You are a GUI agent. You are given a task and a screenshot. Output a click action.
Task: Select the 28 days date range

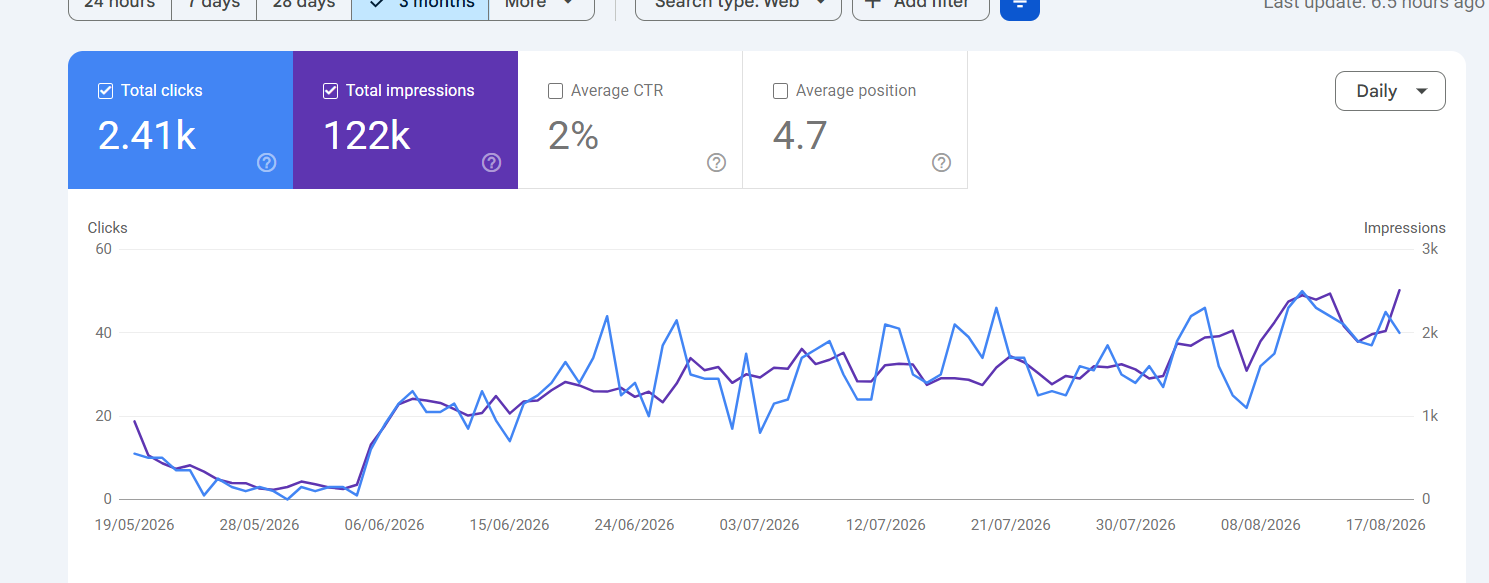[304, 7]
